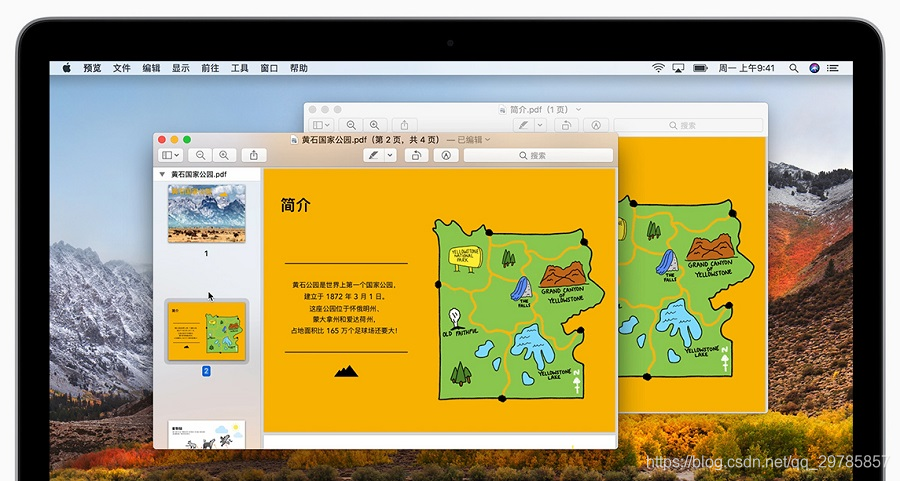
Task: Zoom out in 黄石国家公园 window
Action: coord(200,155)
